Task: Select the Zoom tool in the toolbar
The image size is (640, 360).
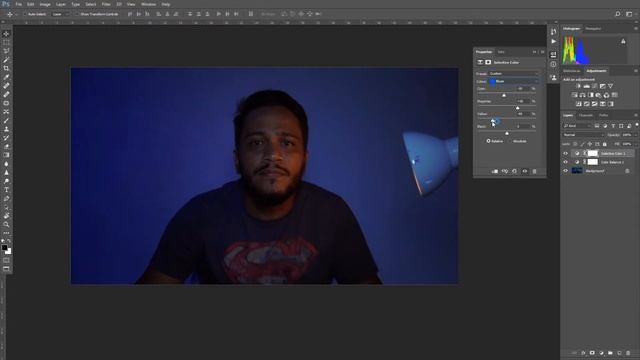Action: point(6,224)
